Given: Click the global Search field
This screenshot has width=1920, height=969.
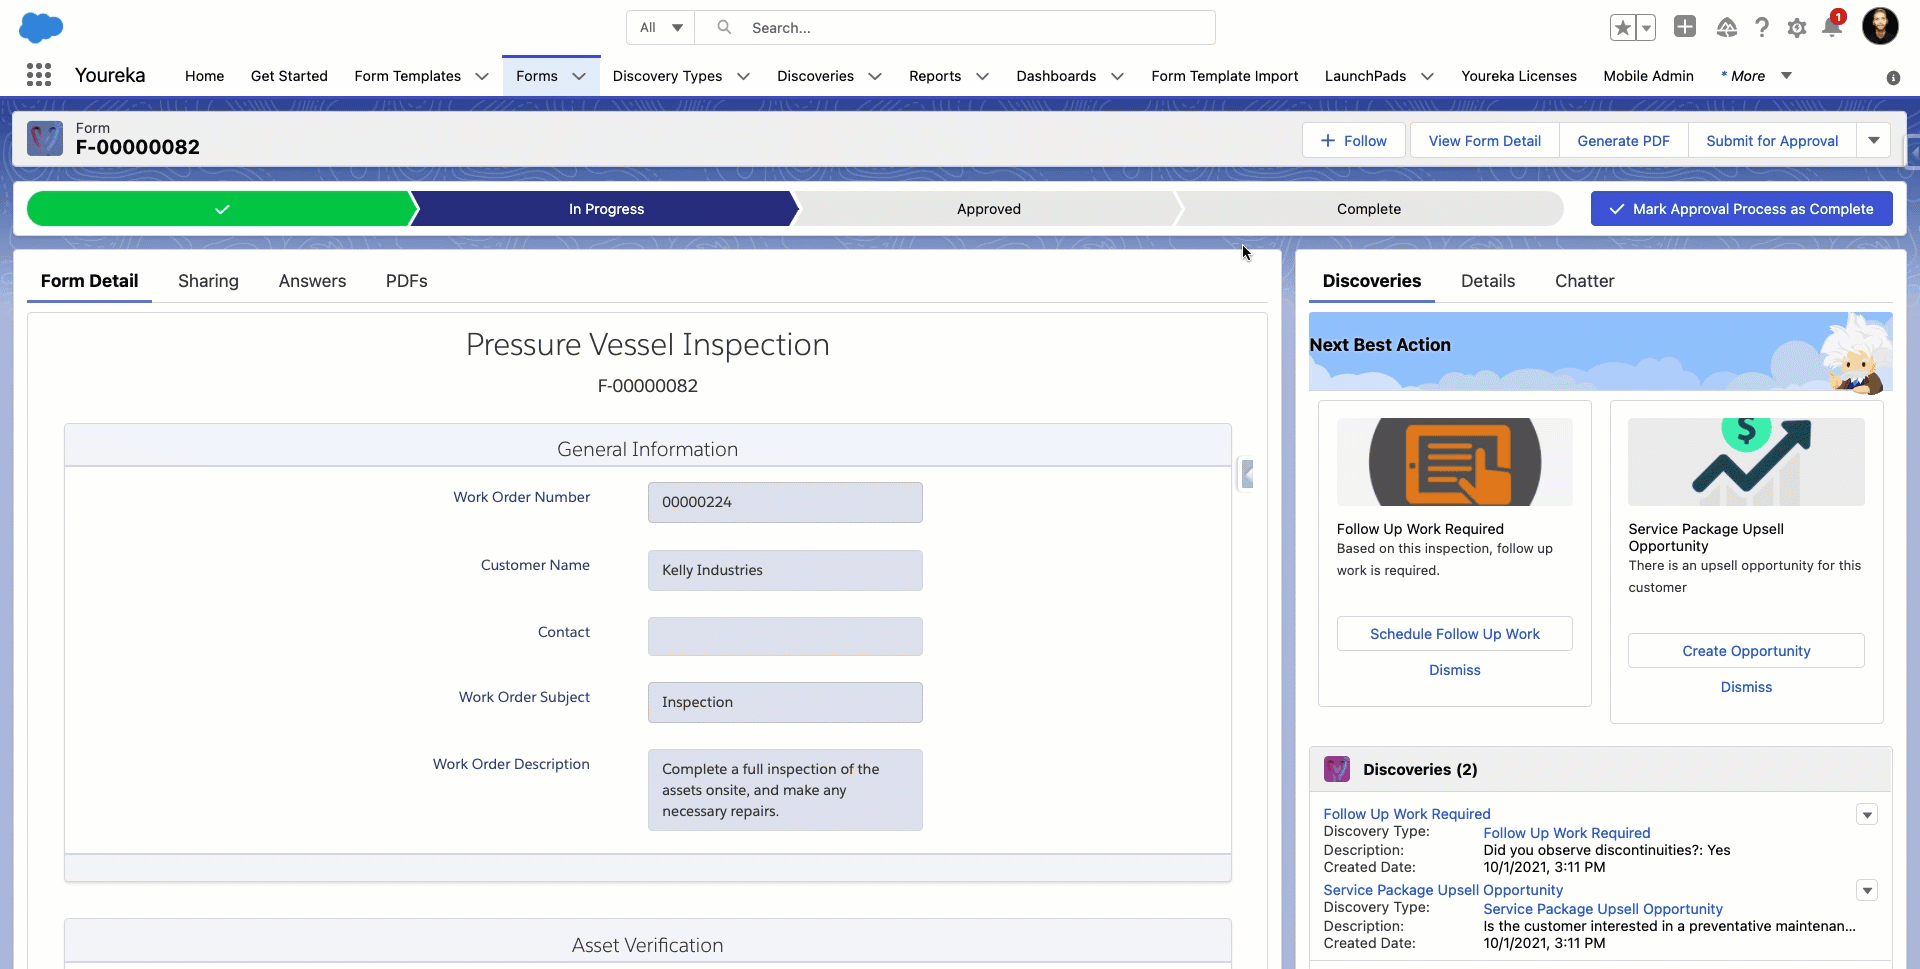Looking at the screenshot, I should (x=955, y=28).
